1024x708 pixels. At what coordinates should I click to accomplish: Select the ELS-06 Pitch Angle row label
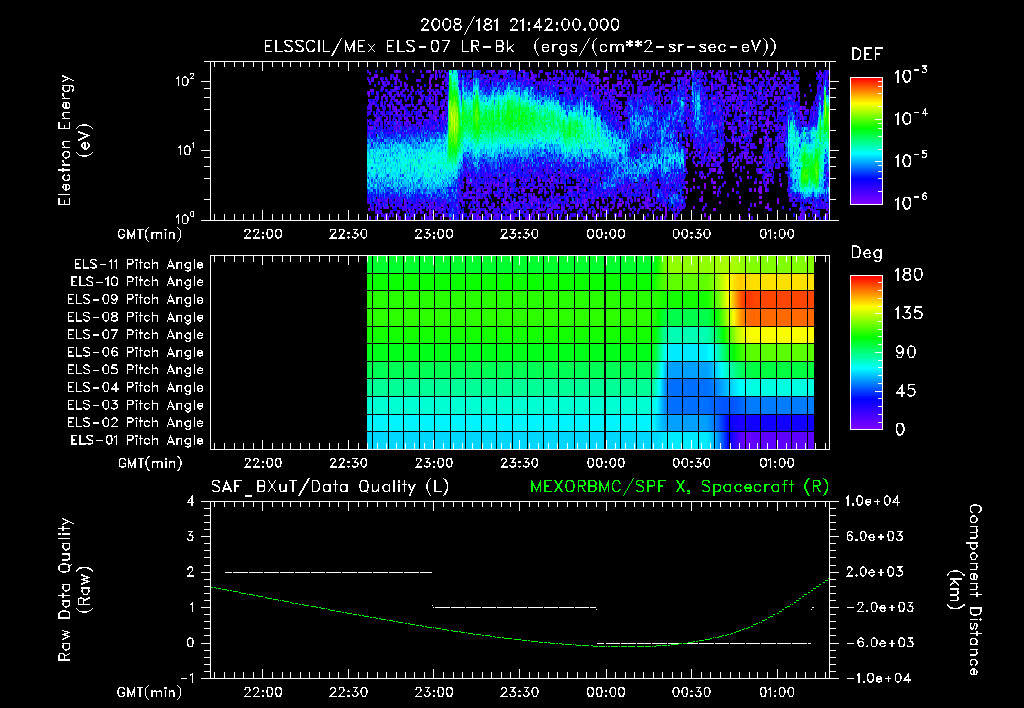coord(136,353)
